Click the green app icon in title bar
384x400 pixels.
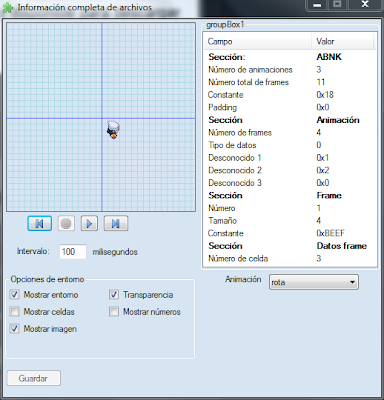pyautogui.click(x=8, y=7)
